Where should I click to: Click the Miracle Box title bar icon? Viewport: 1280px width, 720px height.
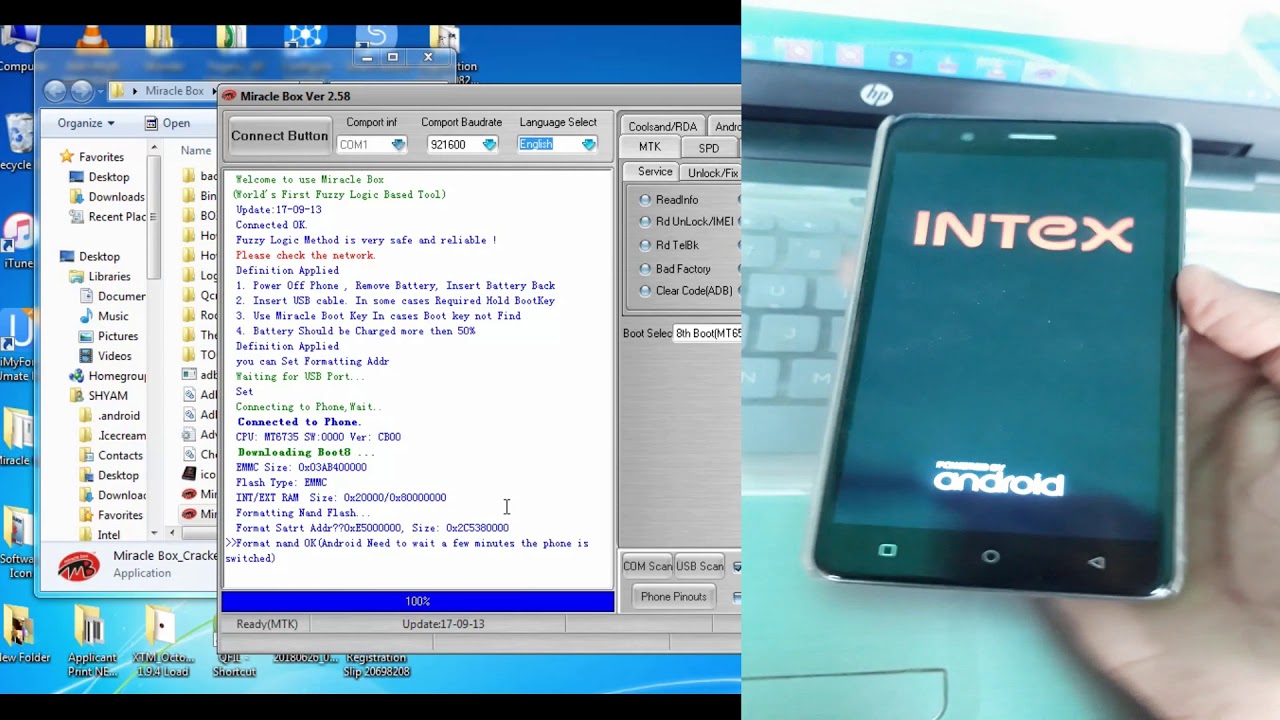point(230,96)
